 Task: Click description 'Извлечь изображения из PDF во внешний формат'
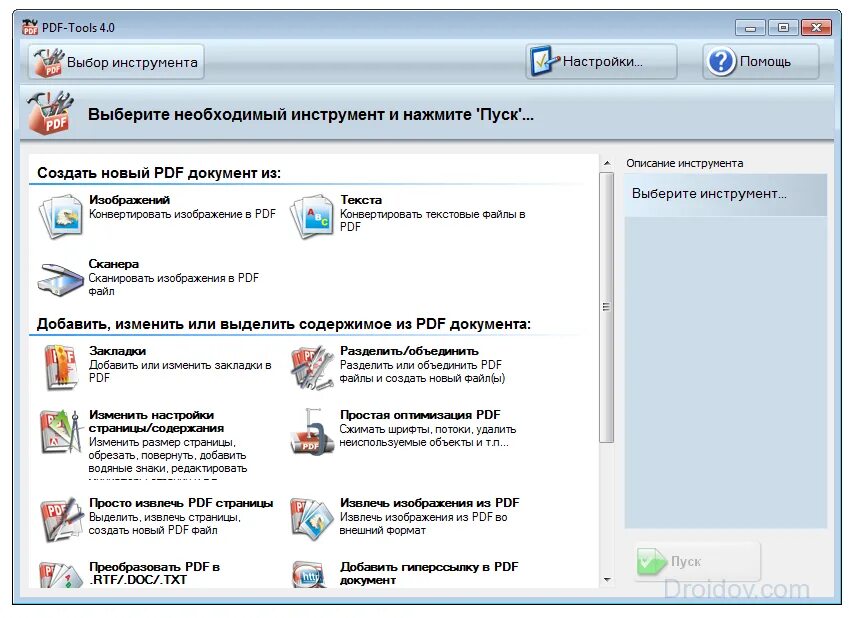click(423, 524)
